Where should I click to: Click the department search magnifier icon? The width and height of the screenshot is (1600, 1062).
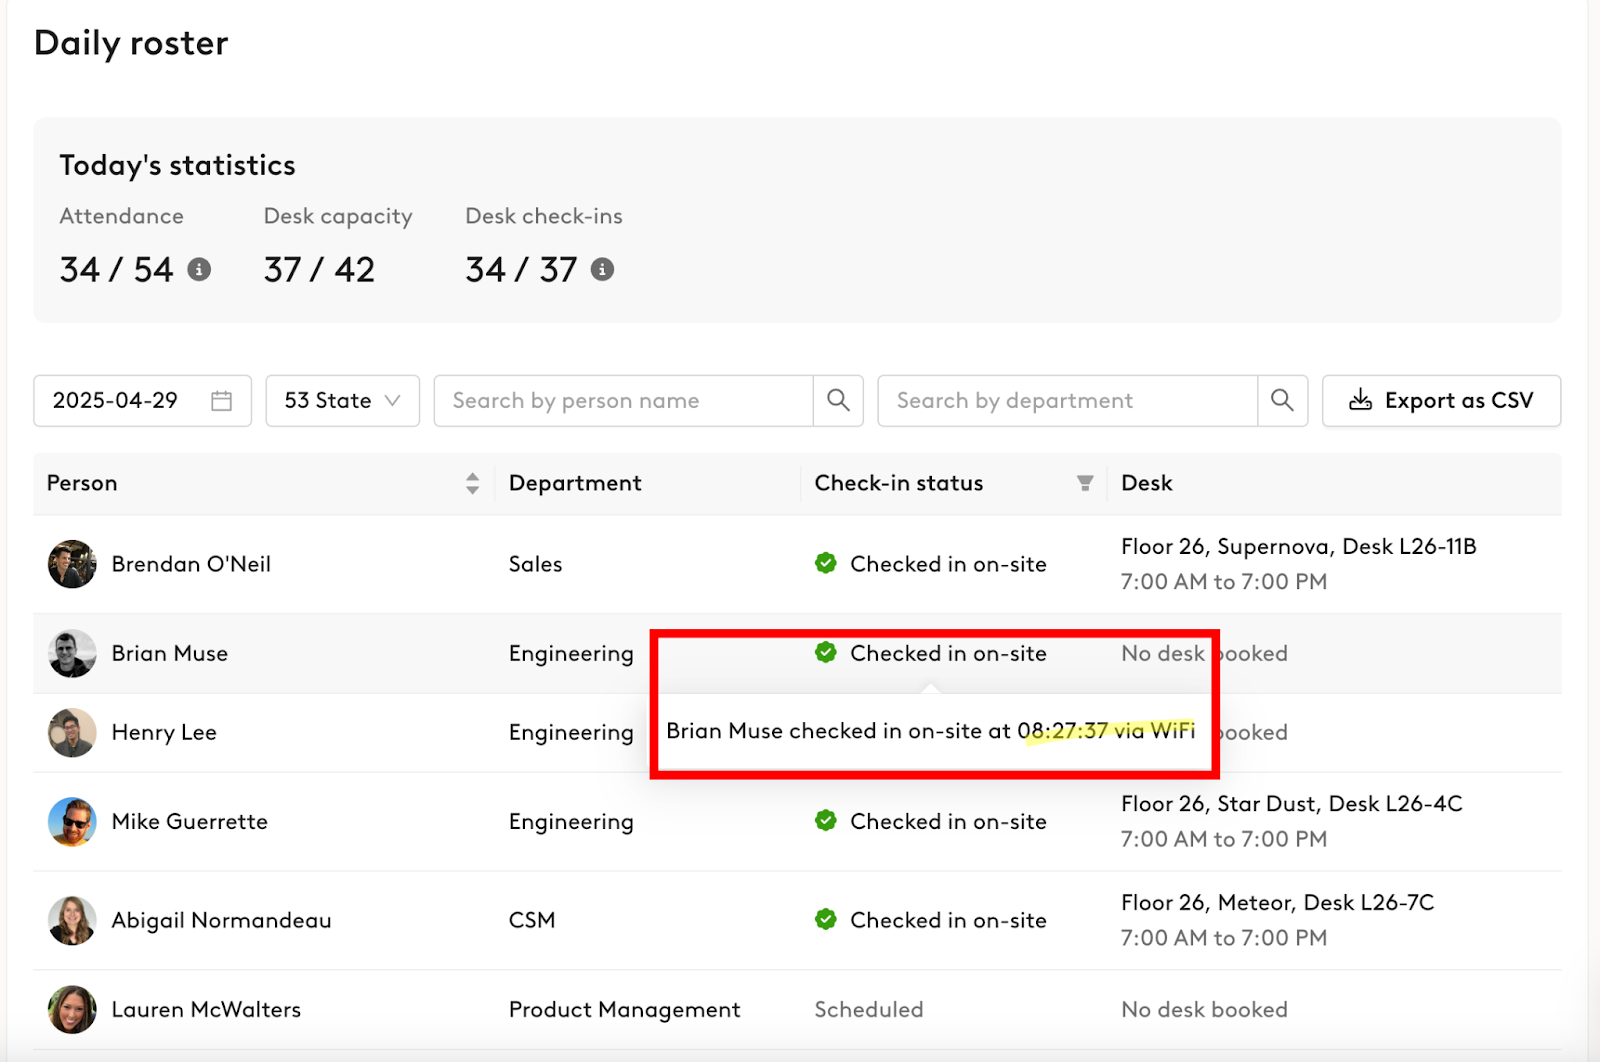[1282, 401]
